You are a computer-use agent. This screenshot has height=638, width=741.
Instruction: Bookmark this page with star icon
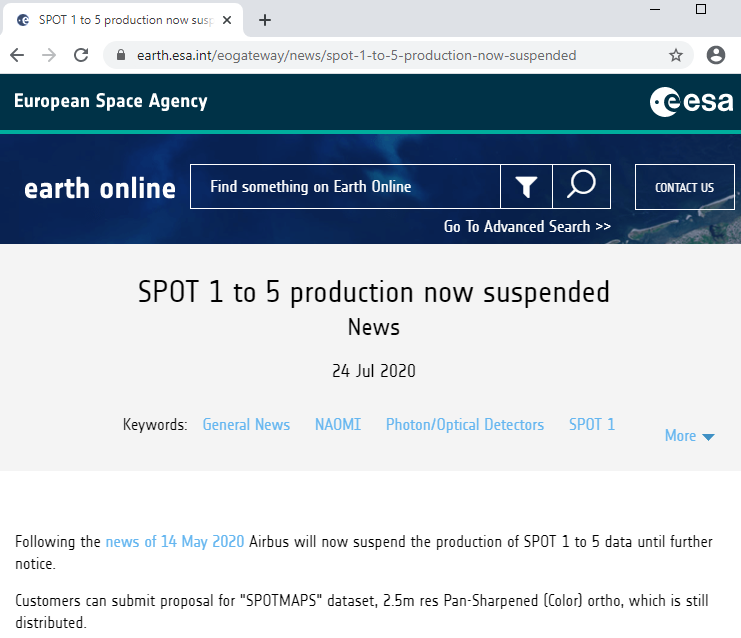pyautogui.click(x=676, y=55)
